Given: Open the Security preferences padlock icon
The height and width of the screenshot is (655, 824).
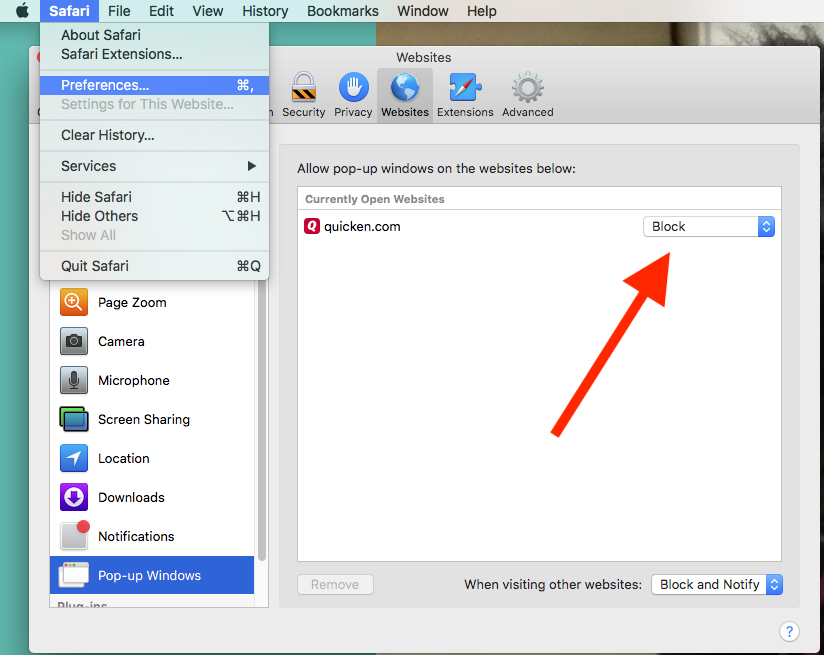Looking at the screenshot, I should click(304, 87).
